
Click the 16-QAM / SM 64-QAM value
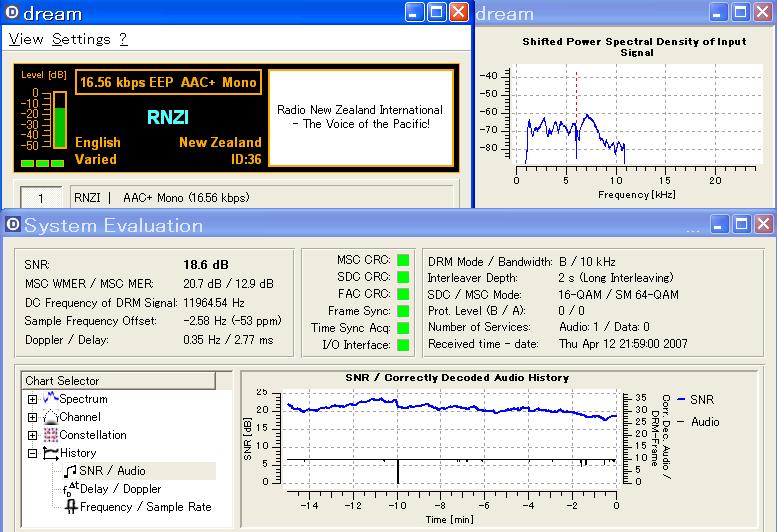point(618,295)
